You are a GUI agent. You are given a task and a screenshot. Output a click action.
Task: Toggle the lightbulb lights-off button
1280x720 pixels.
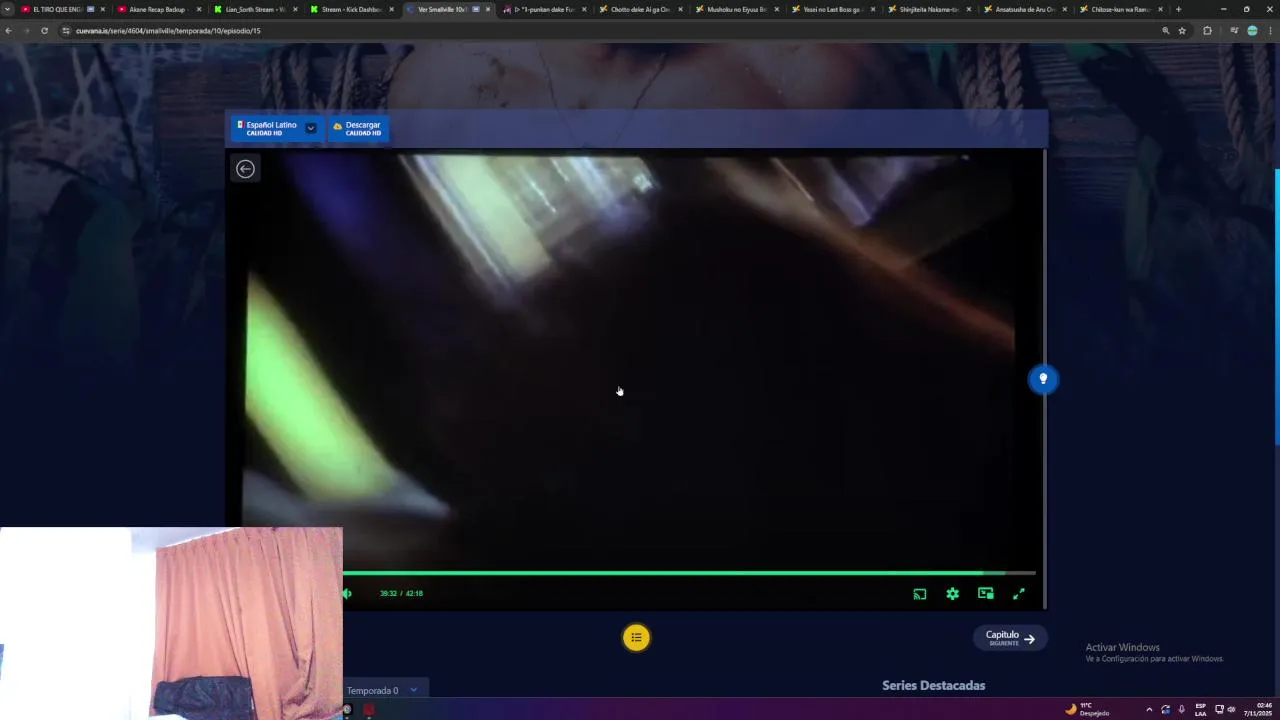click(1043, 379)
